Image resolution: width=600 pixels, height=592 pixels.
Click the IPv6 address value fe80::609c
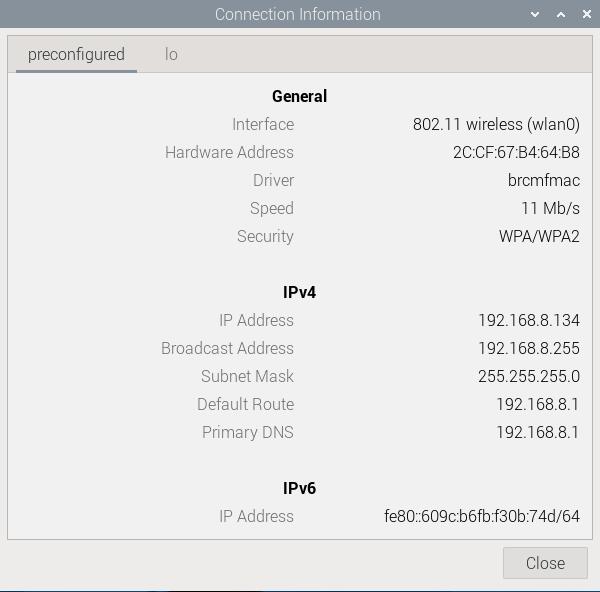482,516
